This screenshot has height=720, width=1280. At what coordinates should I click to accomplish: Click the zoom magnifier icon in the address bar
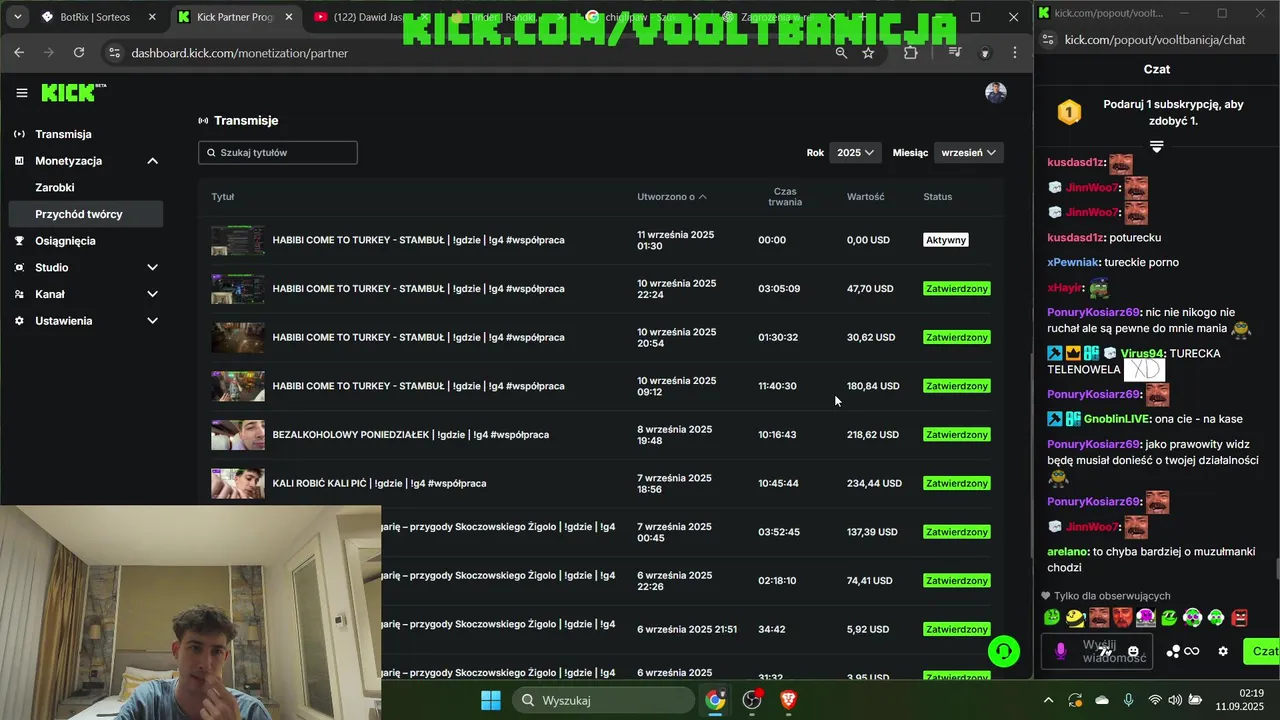pyautogui.click(x=841, y=53)
